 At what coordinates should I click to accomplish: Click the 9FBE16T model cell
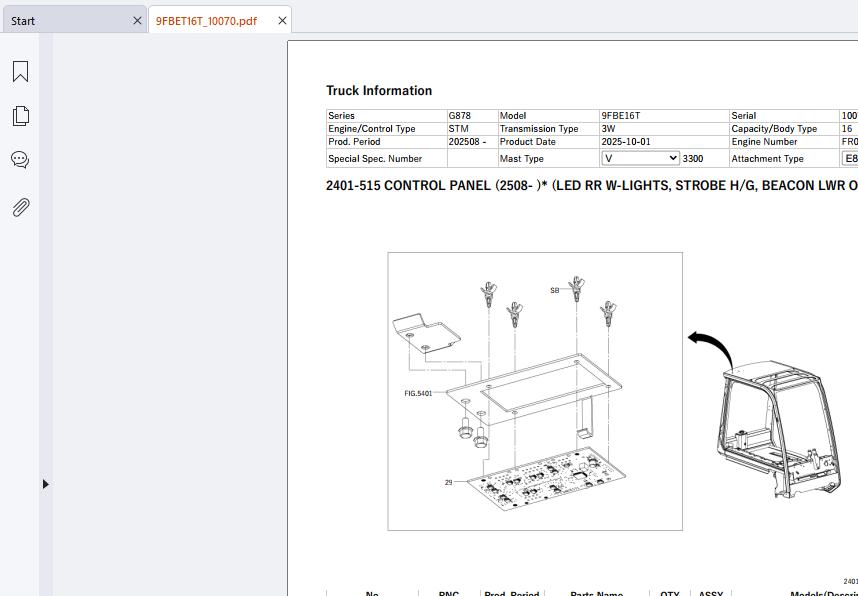click(x=664, y=115)
